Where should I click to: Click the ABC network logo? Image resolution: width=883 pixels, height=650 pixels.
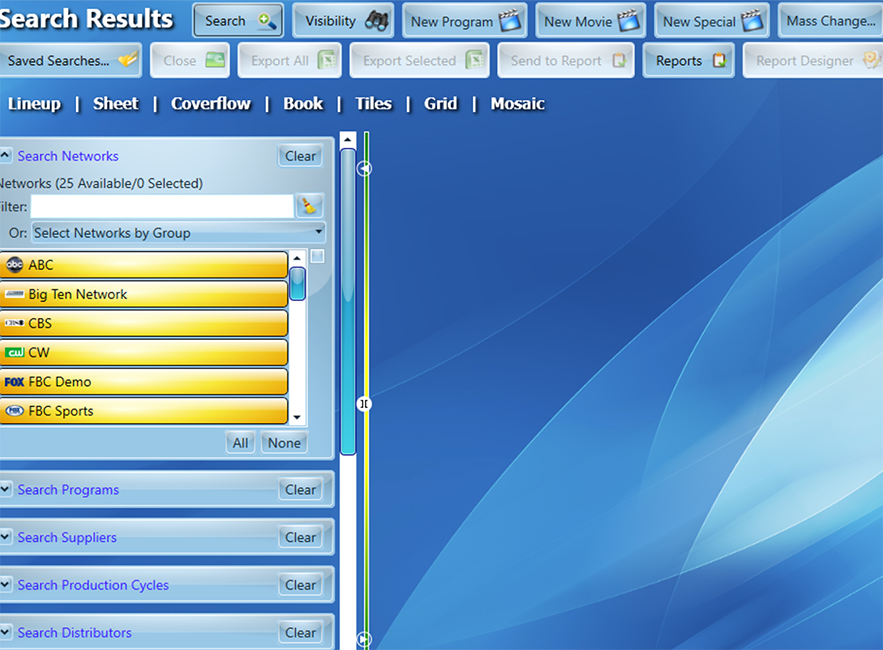coord(15,265)
